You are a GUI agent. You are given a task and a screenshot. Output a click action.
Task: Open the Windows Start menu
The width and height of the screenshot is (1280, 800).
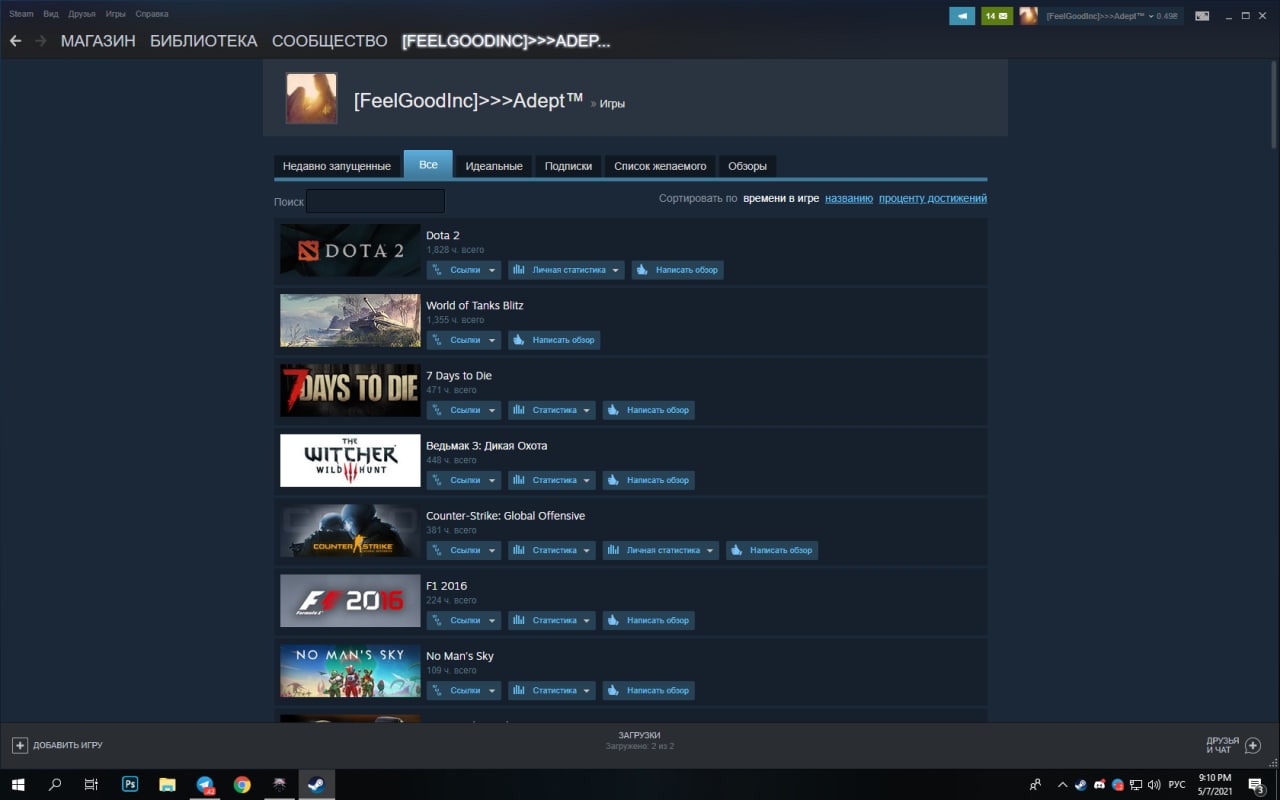click(x=19, y=785)
